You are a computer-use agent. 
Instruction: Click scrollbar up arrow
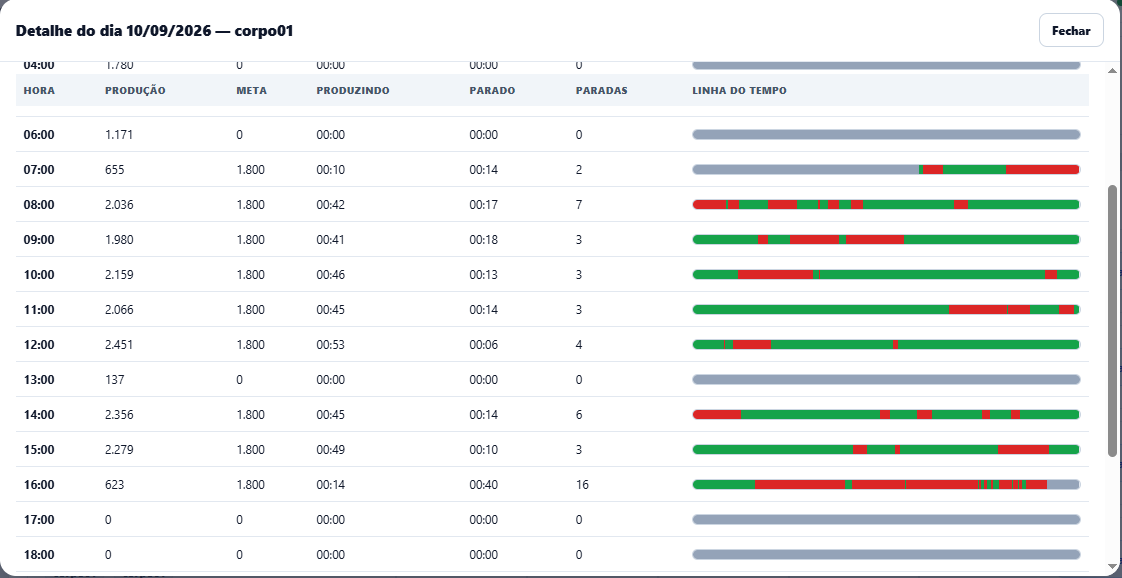[x=1112, y=71]
